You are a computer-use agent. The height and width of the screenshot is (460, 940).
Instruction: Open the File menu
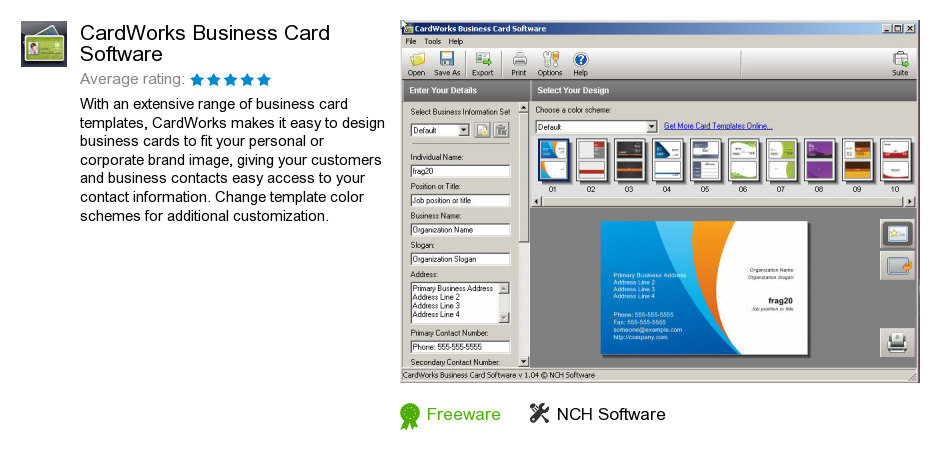[411, 41]
